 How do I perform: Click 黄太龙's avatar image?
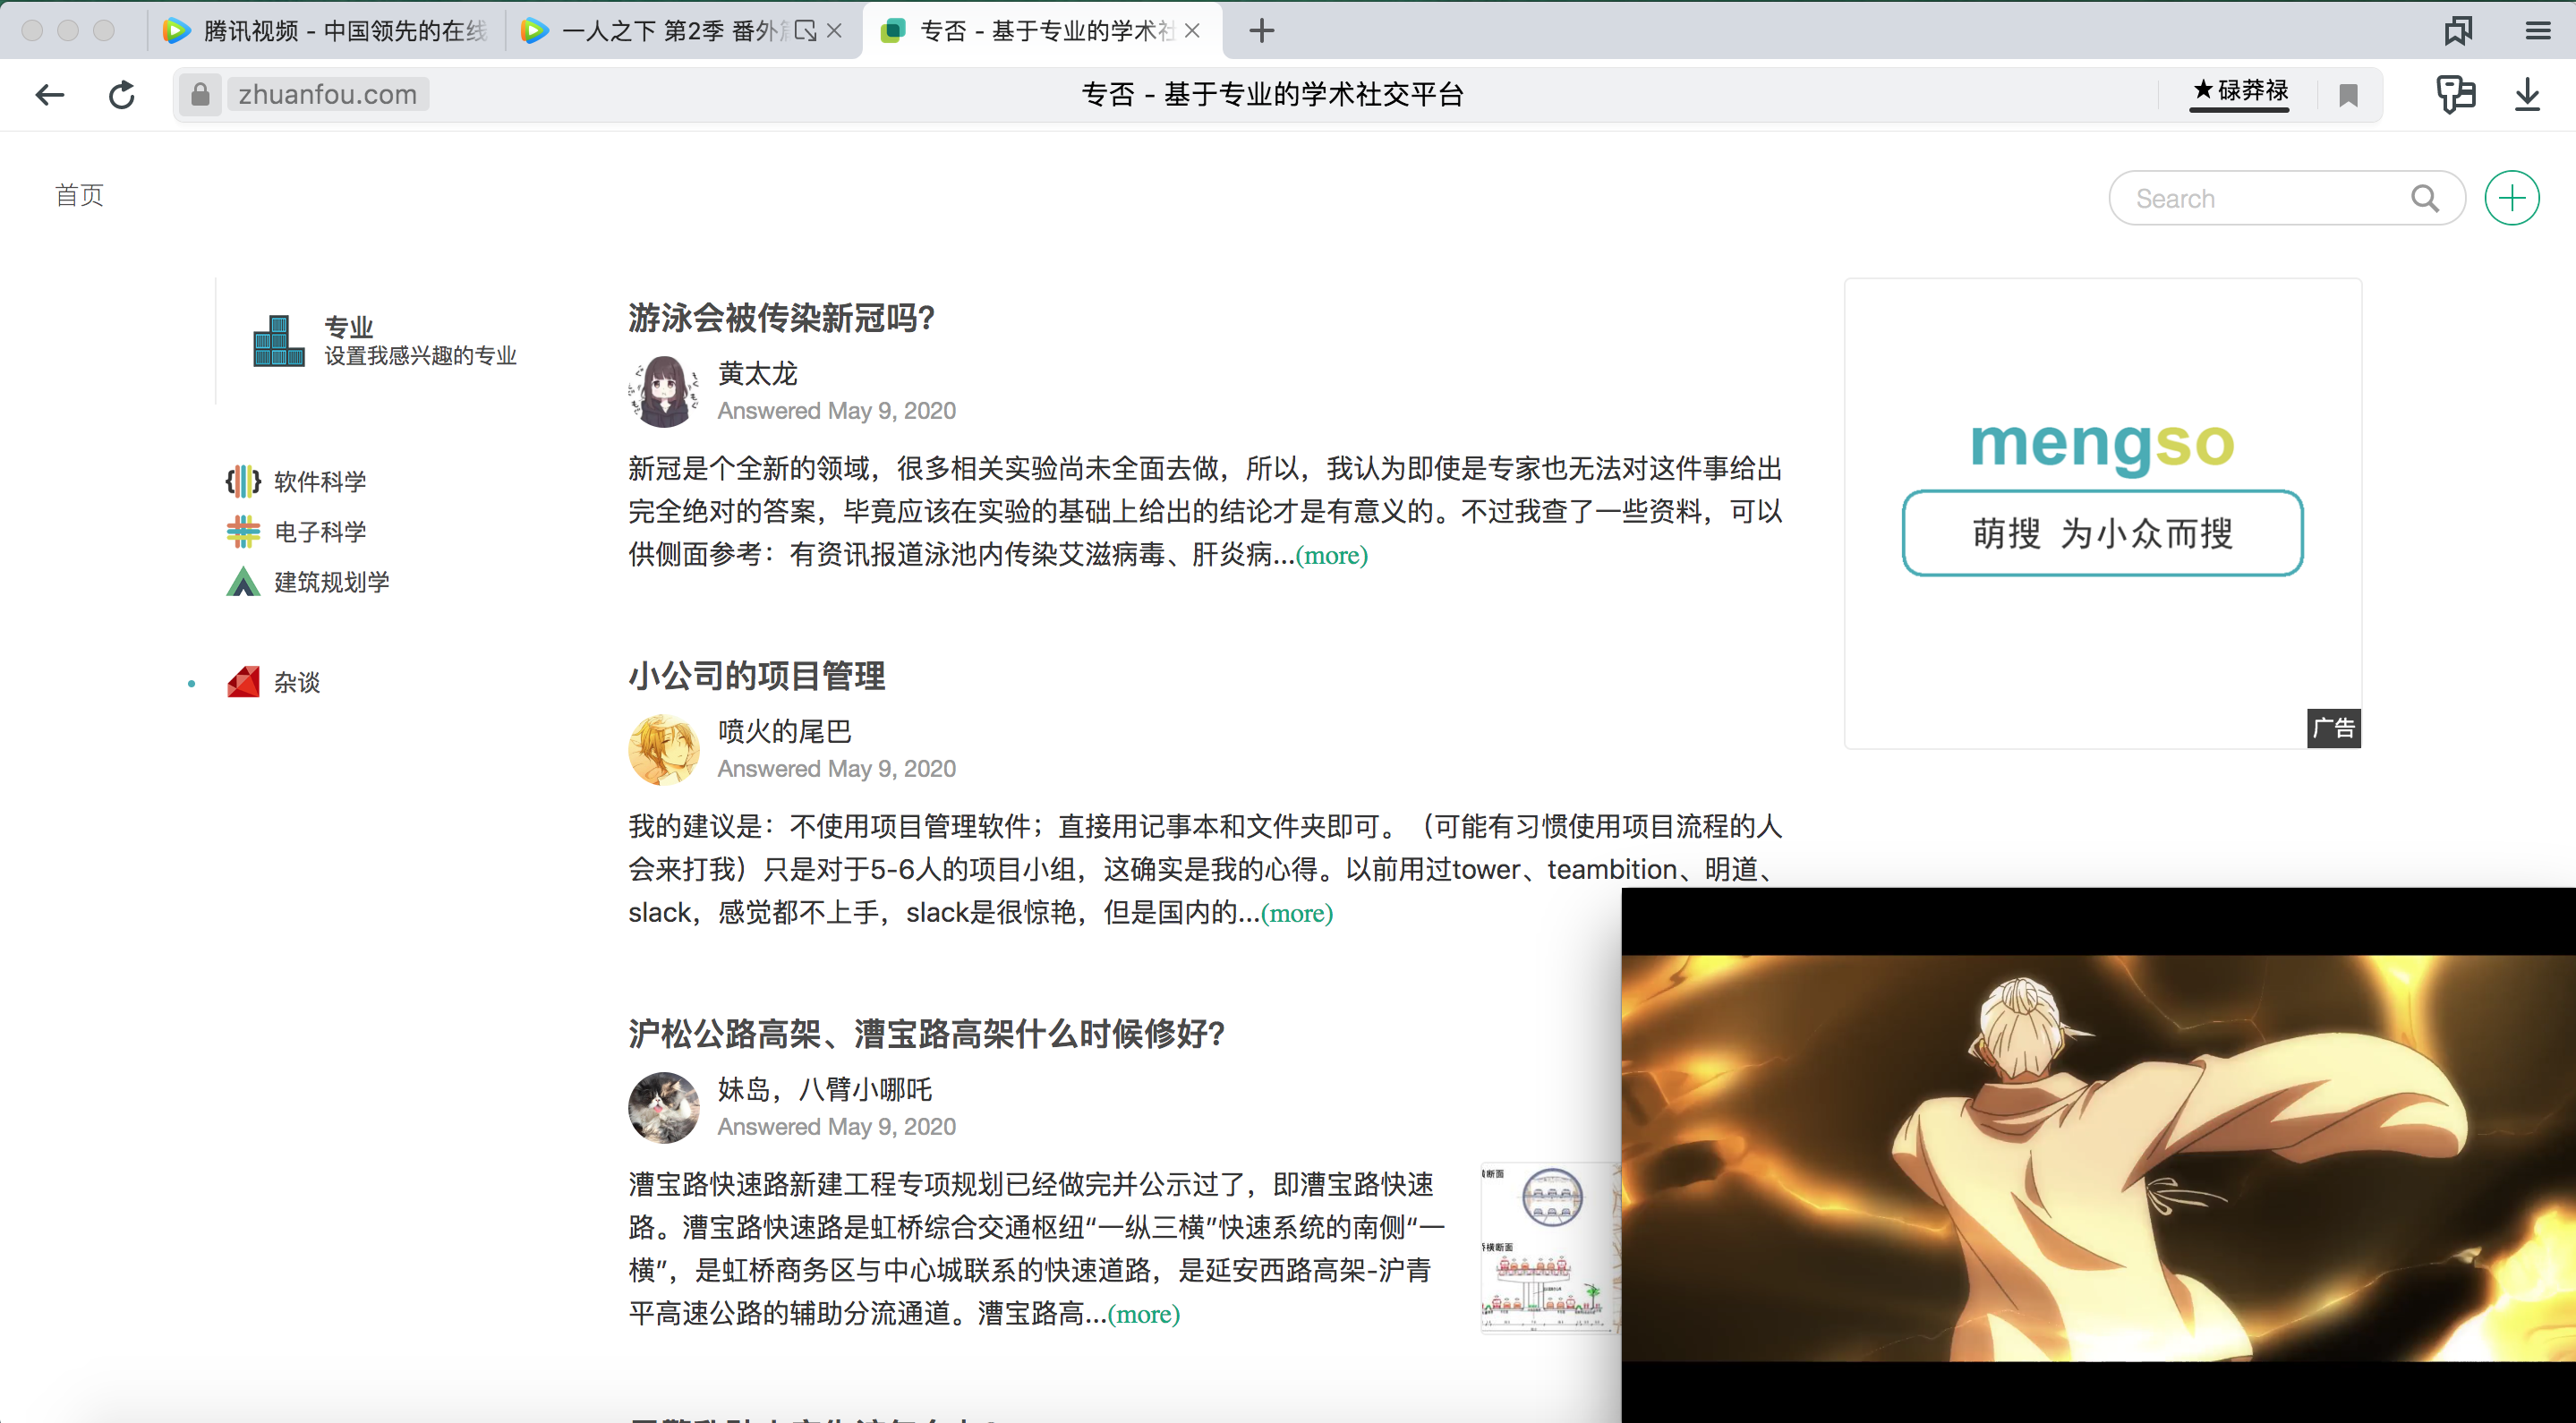[663, 392]
